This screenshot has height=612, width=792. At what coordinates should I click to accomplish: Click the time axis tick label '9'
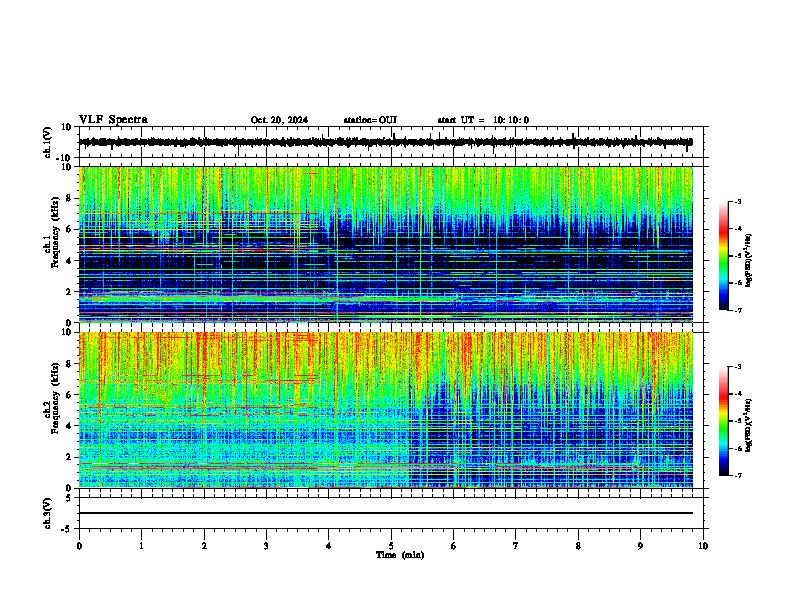pos(640,546)
